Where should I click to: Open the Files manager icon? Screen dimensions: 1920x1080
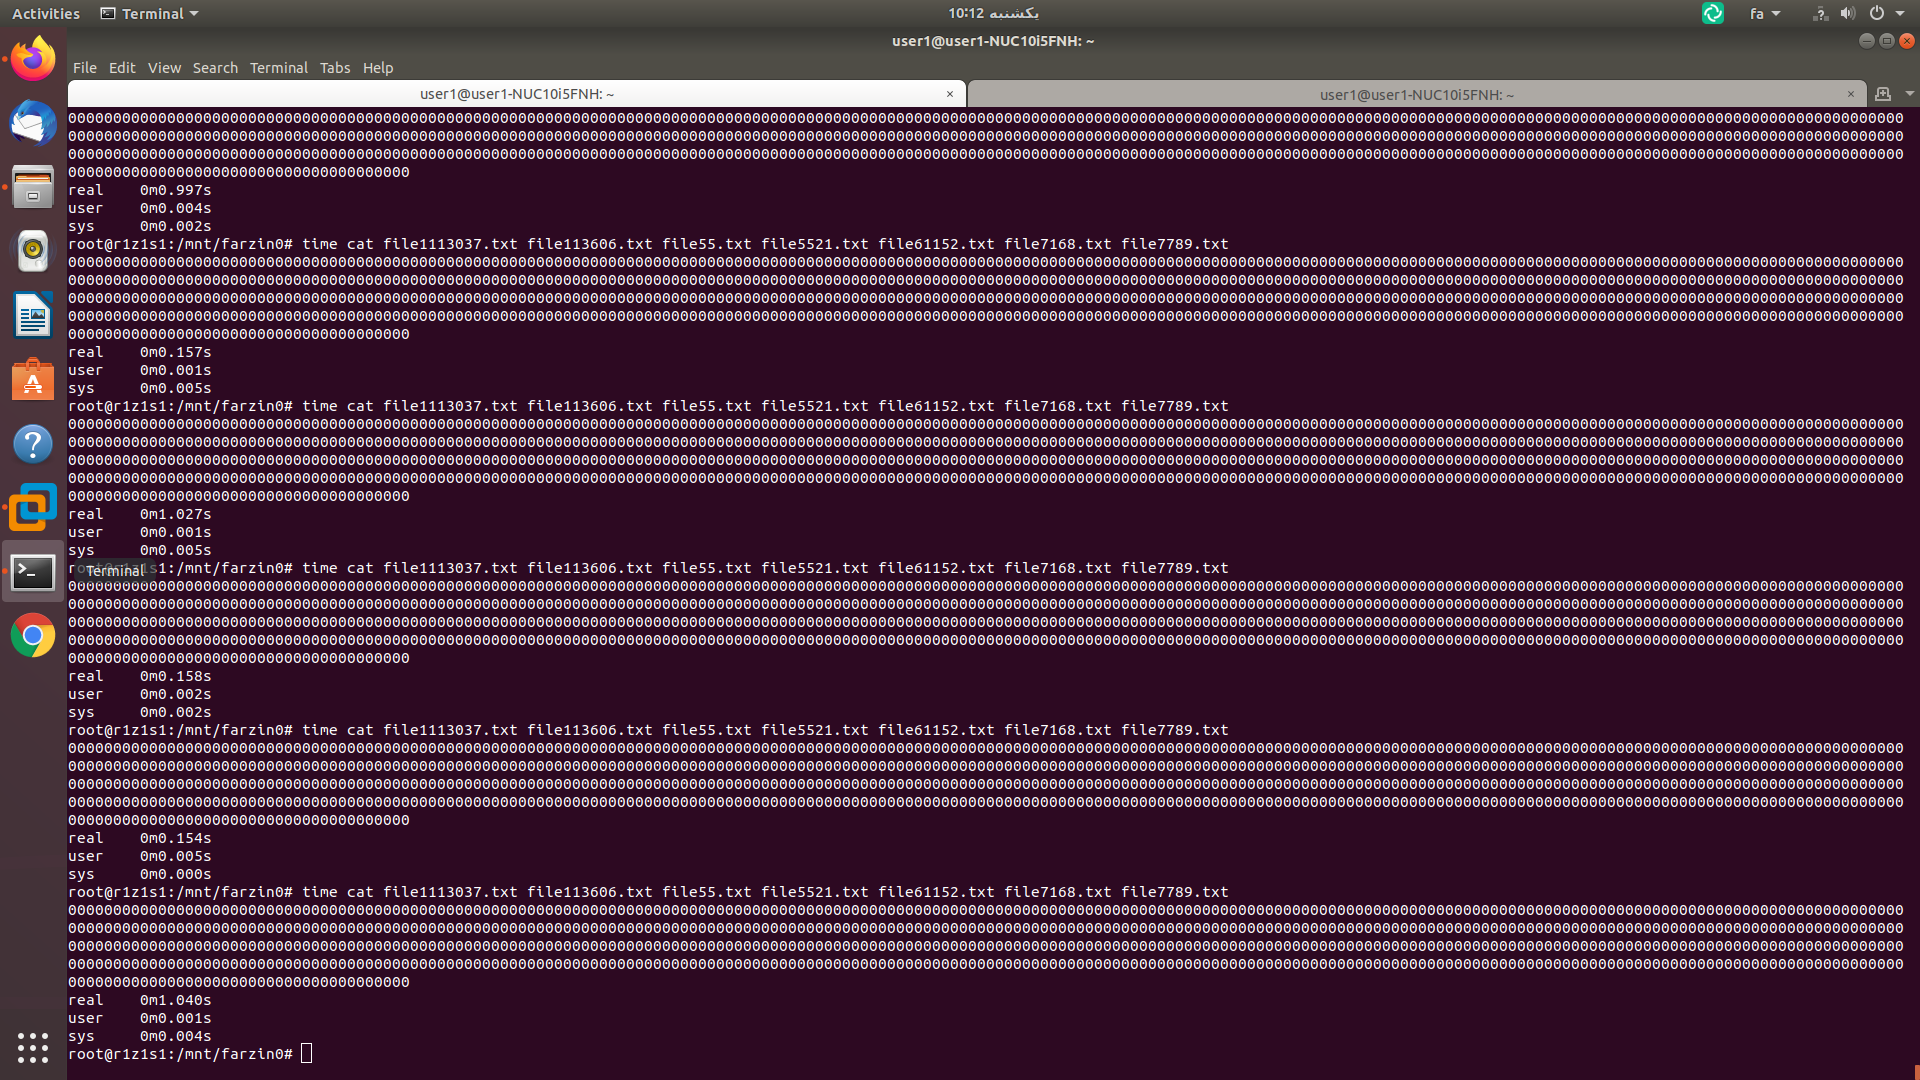pyautogui.click(x=33, y=187)
